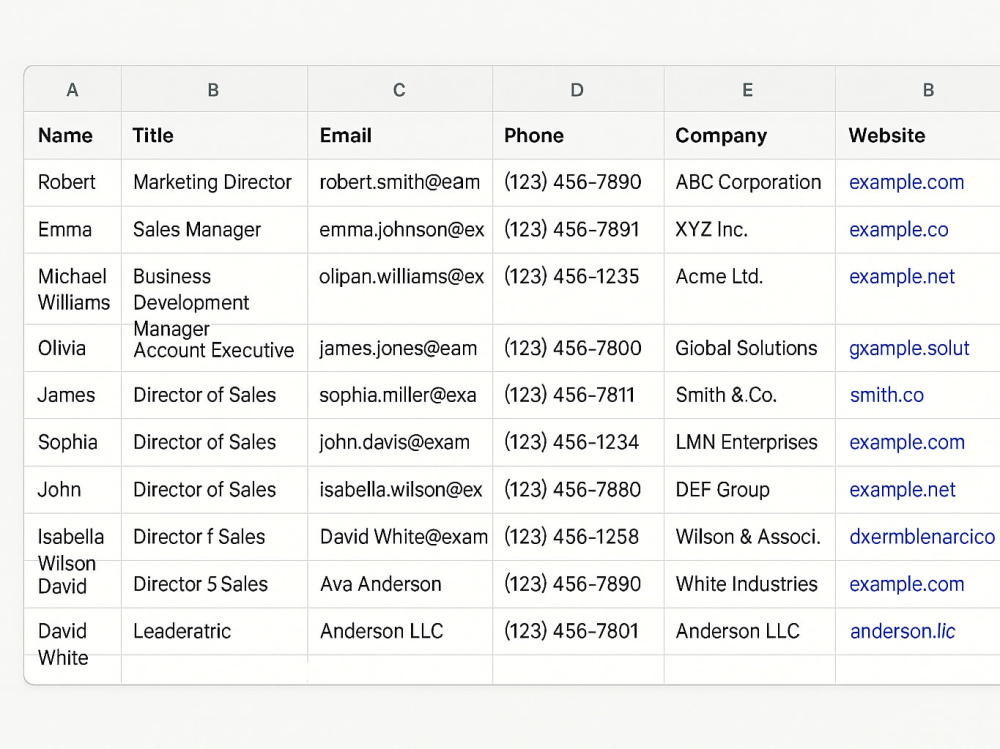Select the Leaderatric title cell

(214, 632)
